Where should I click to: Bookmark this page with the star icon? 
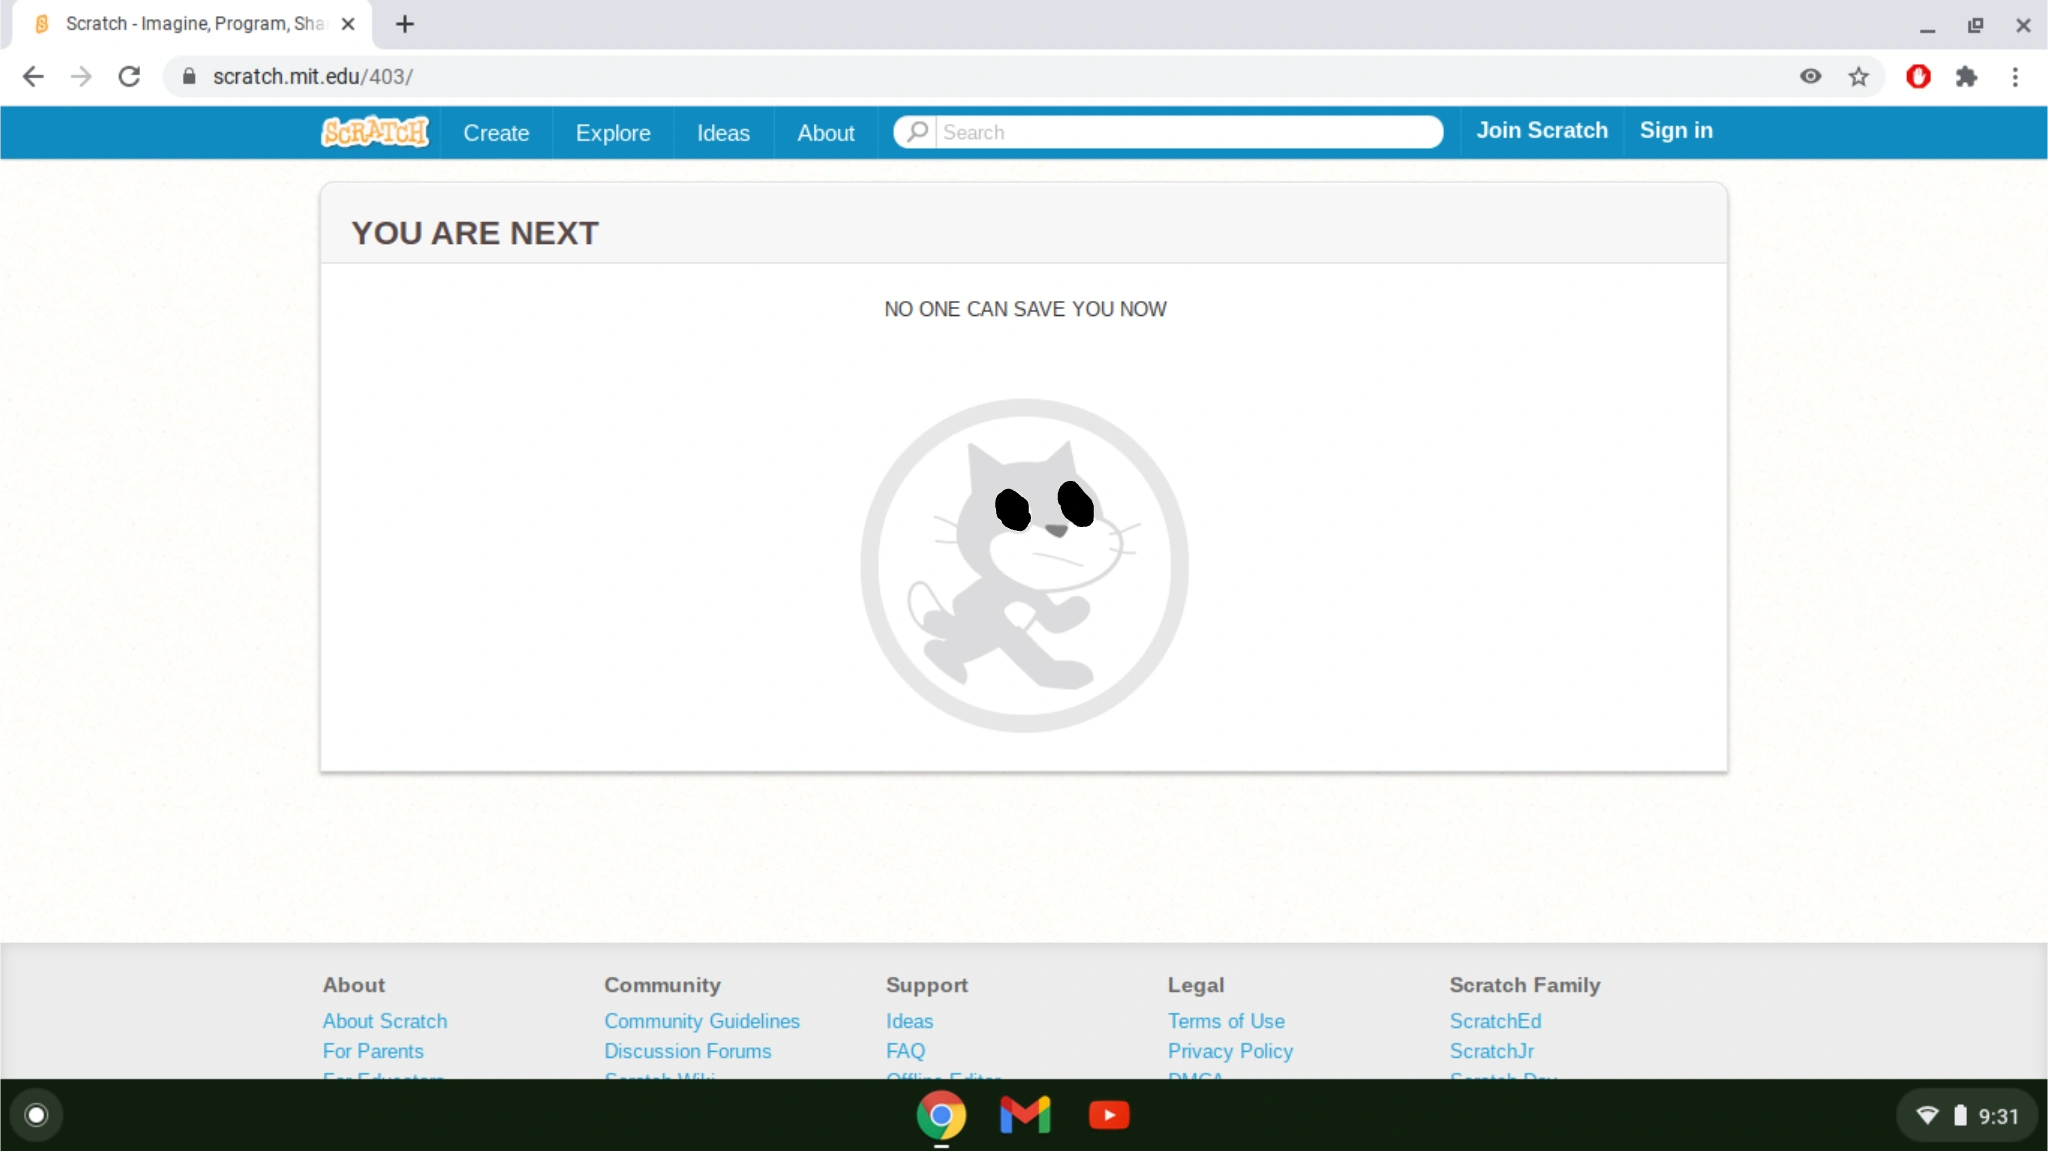tap(1858, 77)
